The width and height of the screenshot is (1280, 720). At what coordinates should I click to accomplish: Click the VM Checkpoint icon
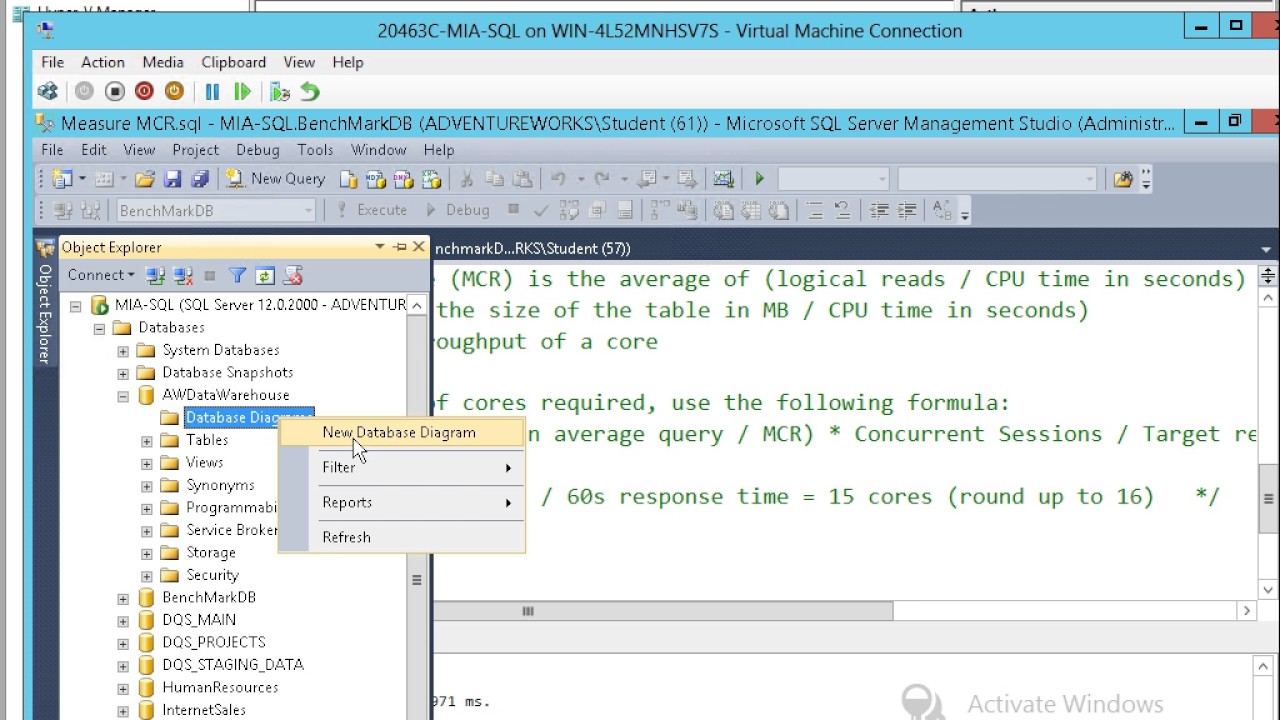[280, 91]
